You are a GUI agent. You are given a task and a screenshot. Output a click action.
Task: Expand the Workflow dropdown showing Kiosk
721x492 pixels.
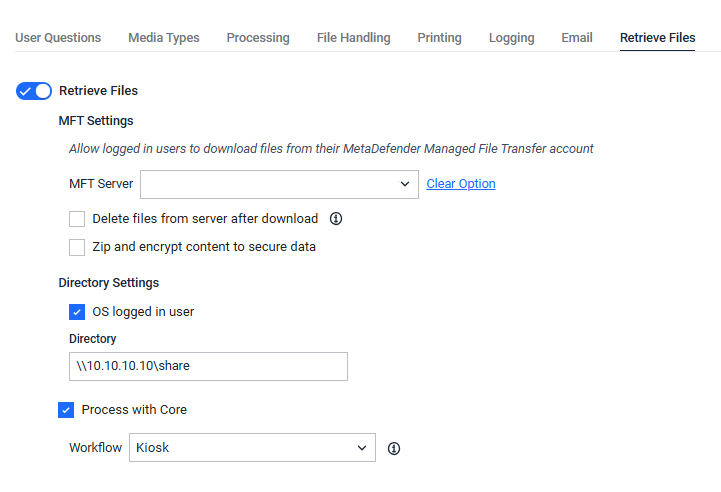(252, 447)
